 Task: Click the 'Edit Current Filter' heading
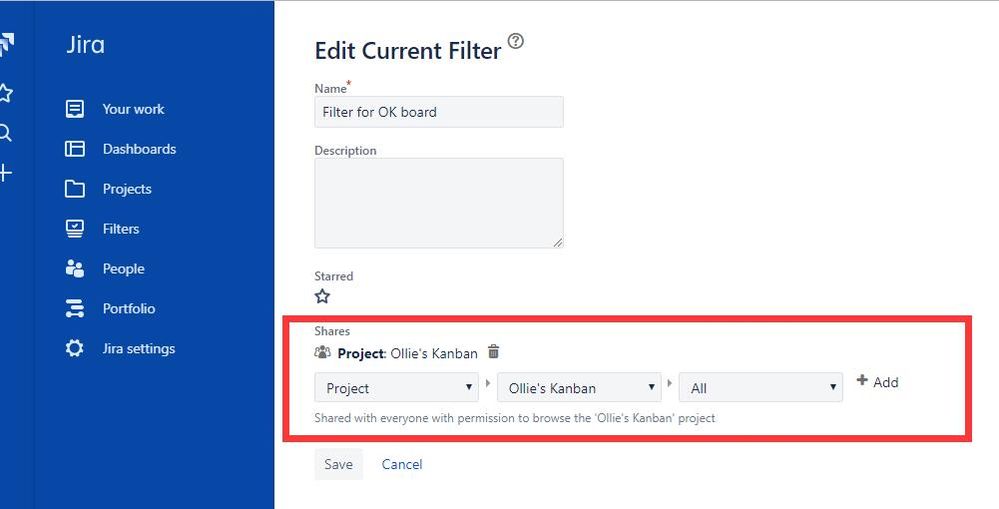click(408, 52)
